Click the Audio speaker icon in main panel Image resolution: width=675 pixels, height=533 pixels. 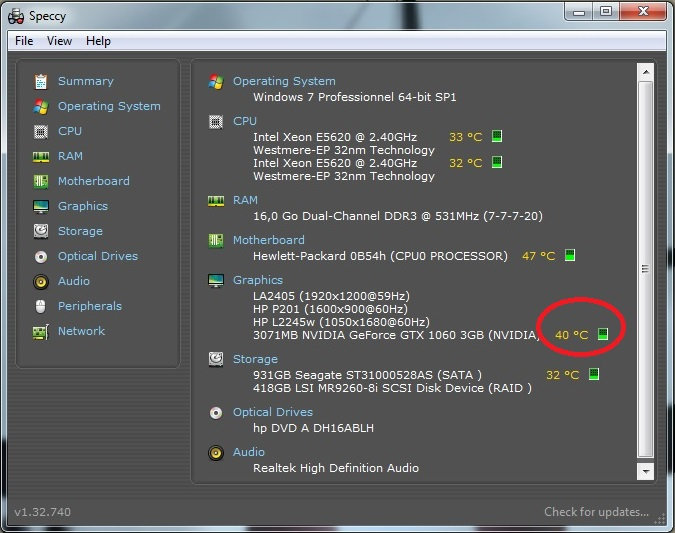(216, 453)
